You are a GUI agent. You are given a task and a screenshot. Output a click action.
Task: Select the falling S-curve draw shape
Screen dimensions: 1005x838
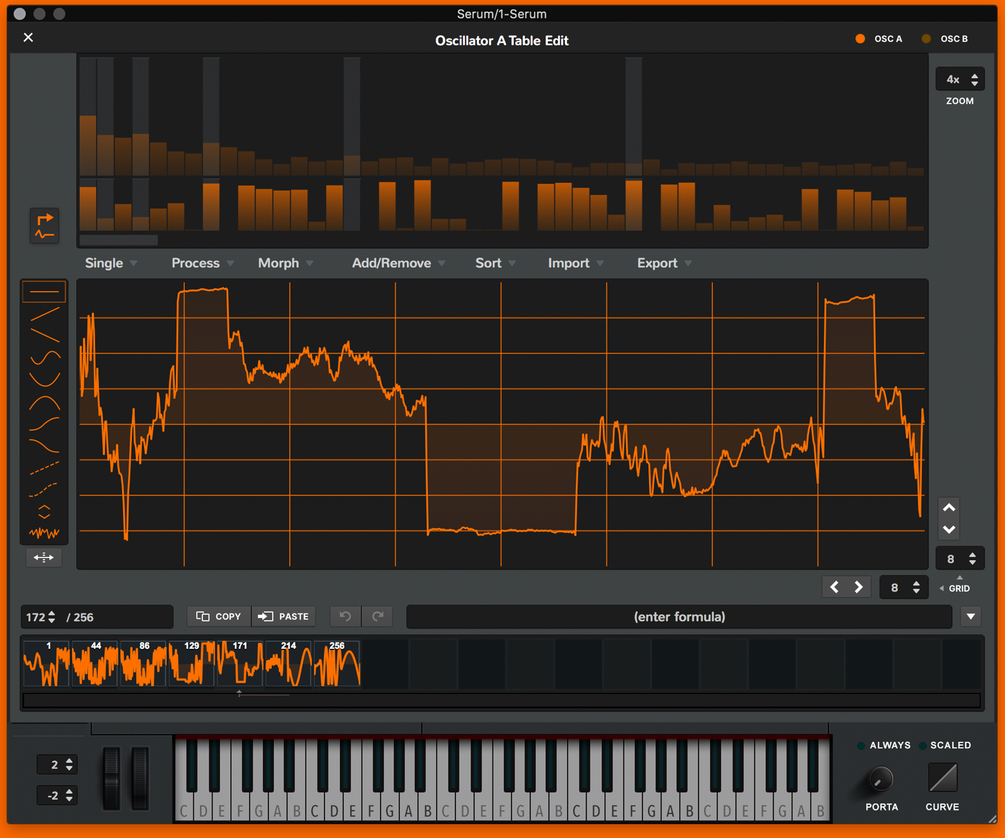pos(44,446)
